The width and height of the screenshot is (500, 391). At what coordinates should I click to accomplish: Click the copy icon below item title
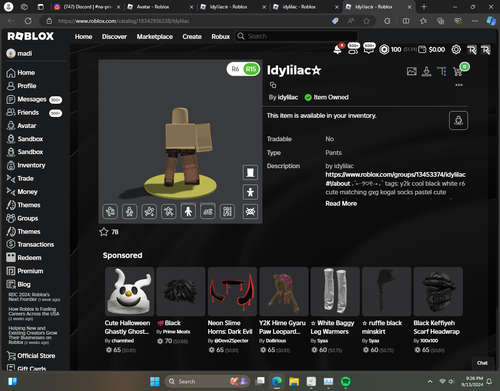click(x=273, y=85)
